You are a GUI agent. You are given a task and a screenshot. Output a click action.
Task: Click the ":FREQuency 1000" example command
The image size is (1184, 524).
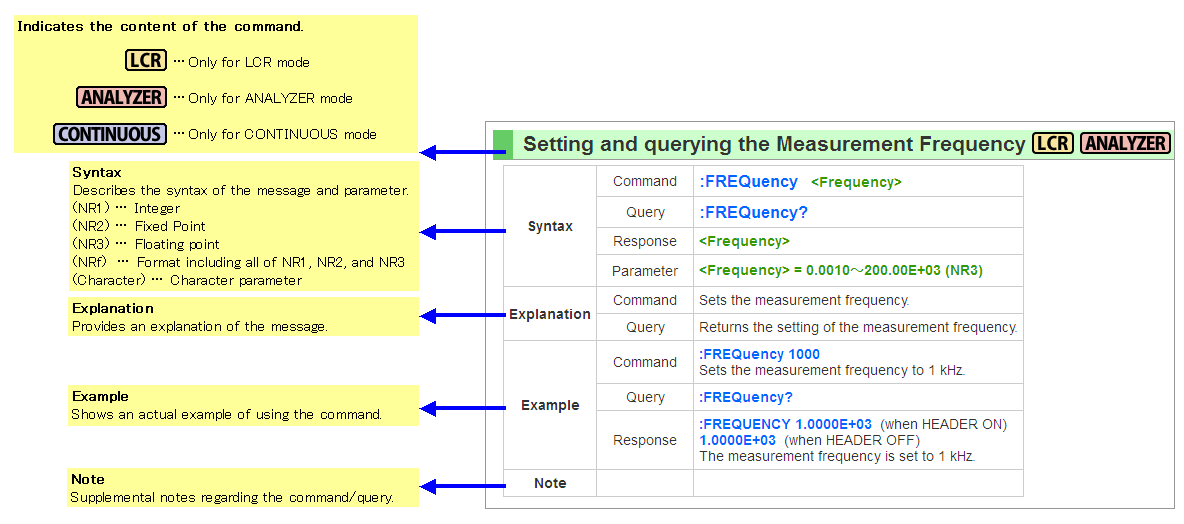pyautogui.click(x=759, y=354)
